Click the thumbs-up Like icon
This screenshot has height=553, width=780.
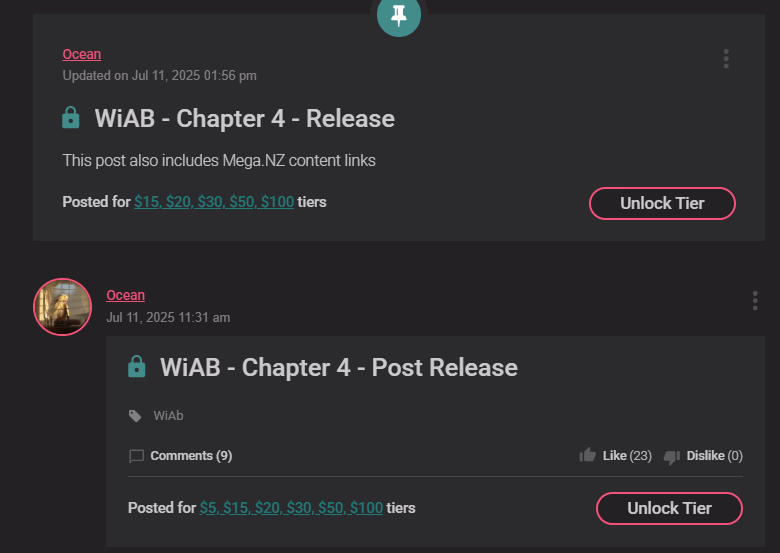pyautogui.click(x=587, y=455)
